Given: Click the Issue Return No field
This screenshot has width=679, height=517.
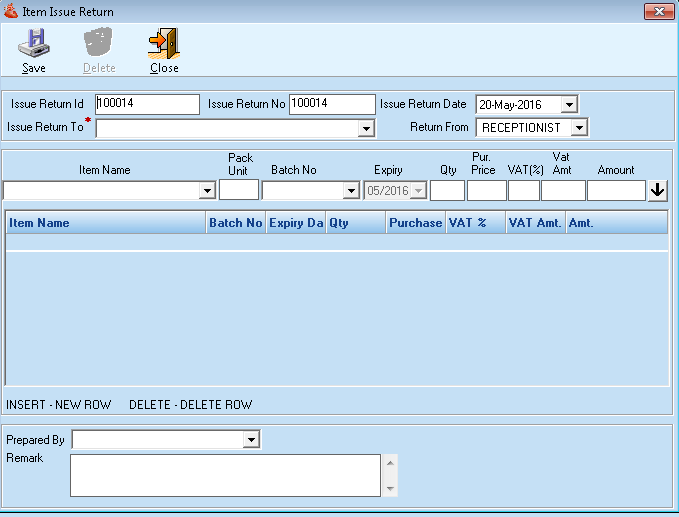Looking at the screenshot, I should 331,104.
